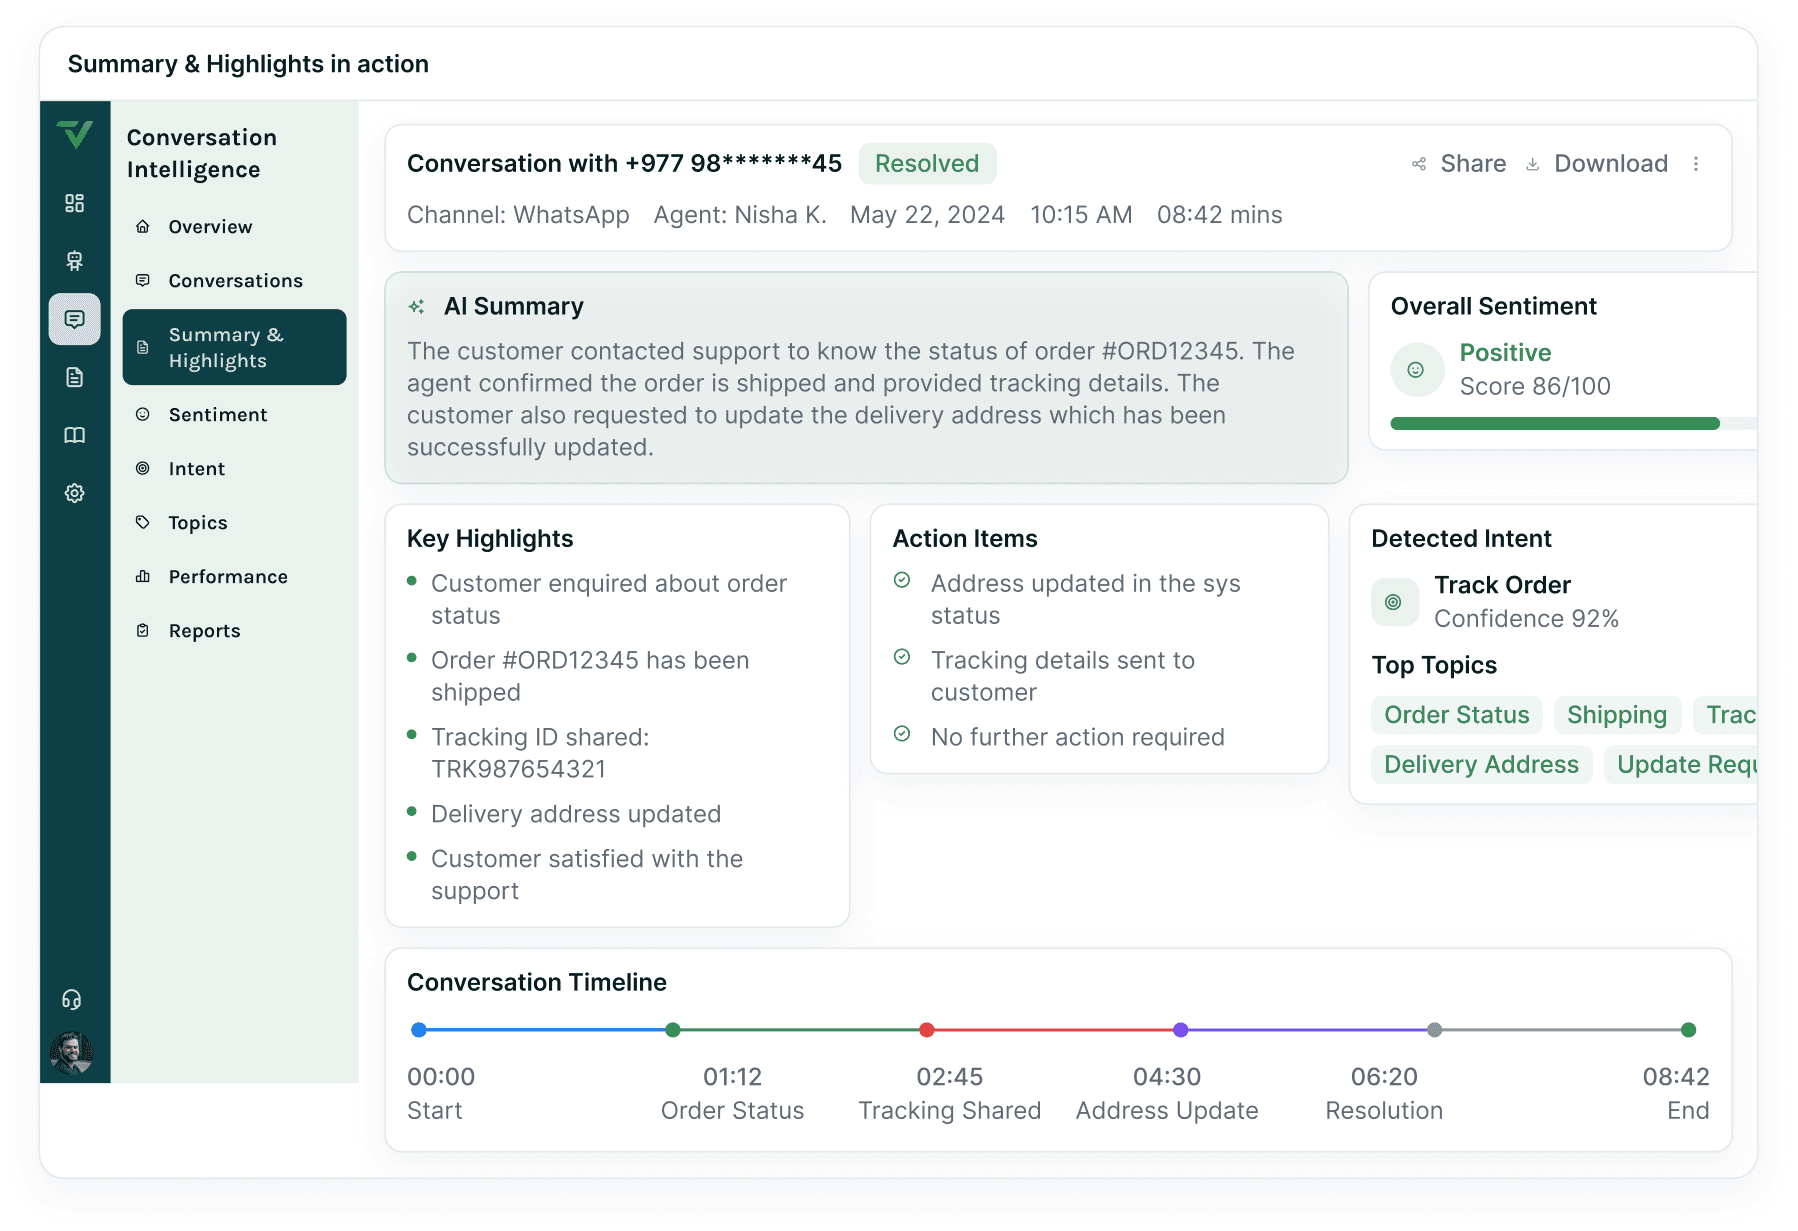Open the document icon in the dark rail

(x=75, y=377)
